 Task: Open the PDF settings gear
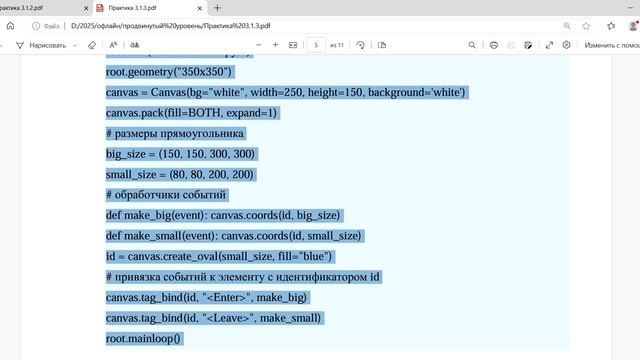coord(566,45)
